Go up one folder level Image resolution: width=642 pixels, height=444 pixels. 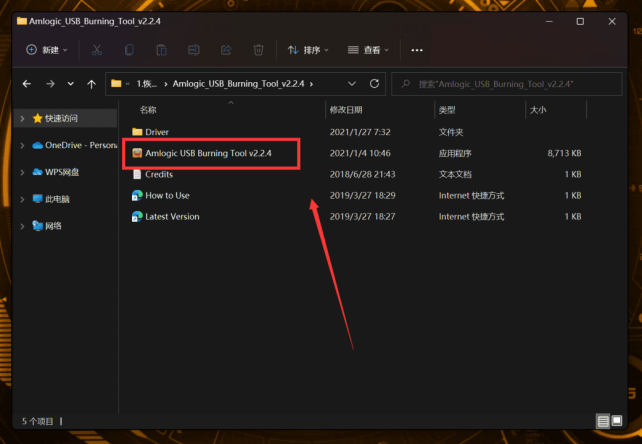coord(91,84)
